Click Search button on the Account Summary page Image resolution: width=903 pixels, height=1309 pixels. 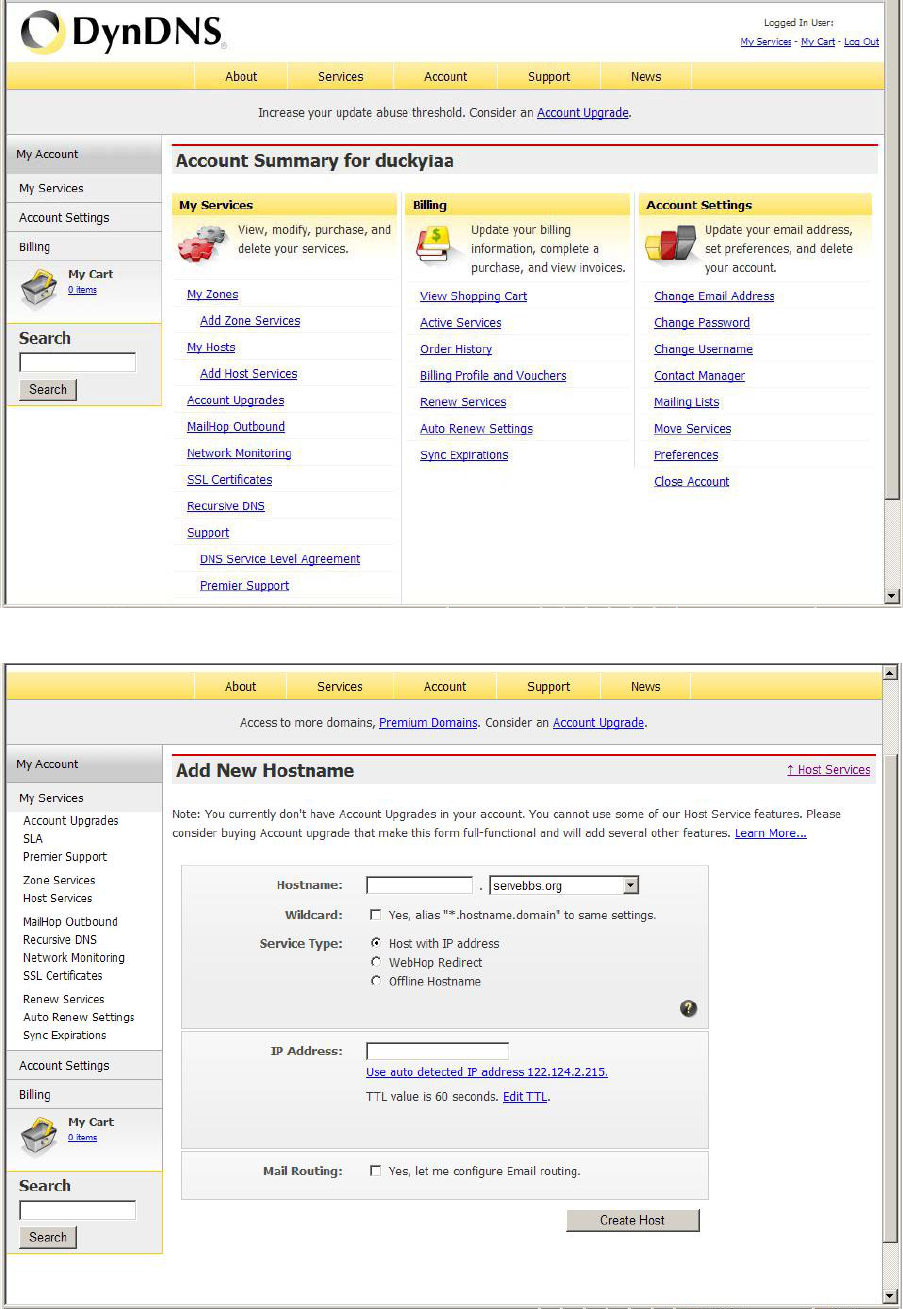pyautogui.click(x=48, y=389)
